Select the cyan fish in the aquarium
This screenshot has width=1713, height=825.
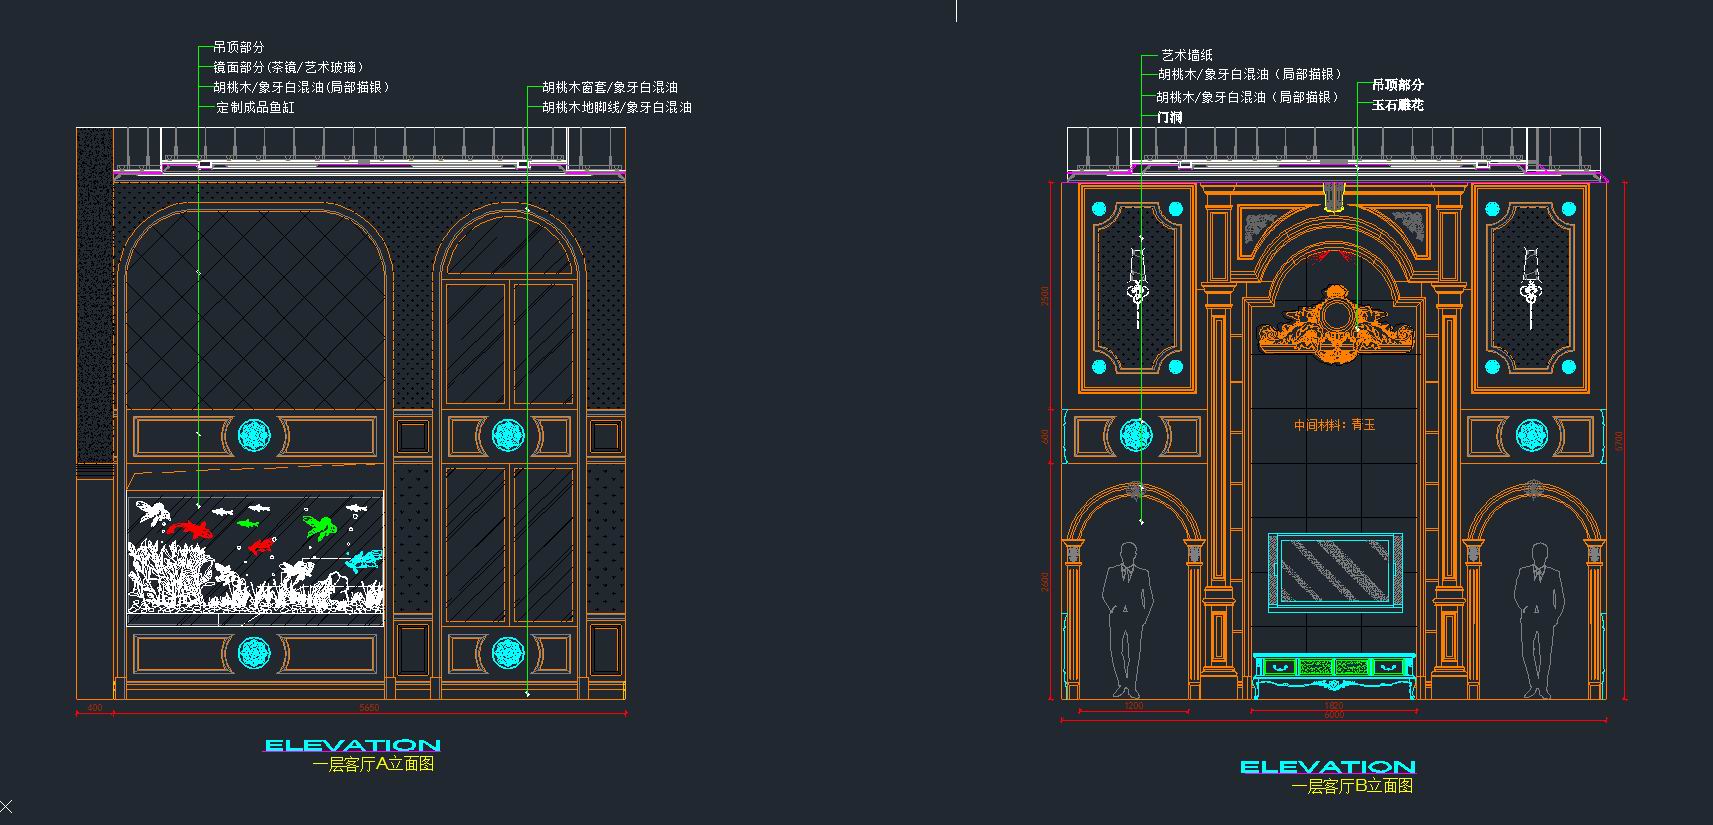[x=364, y=560]
